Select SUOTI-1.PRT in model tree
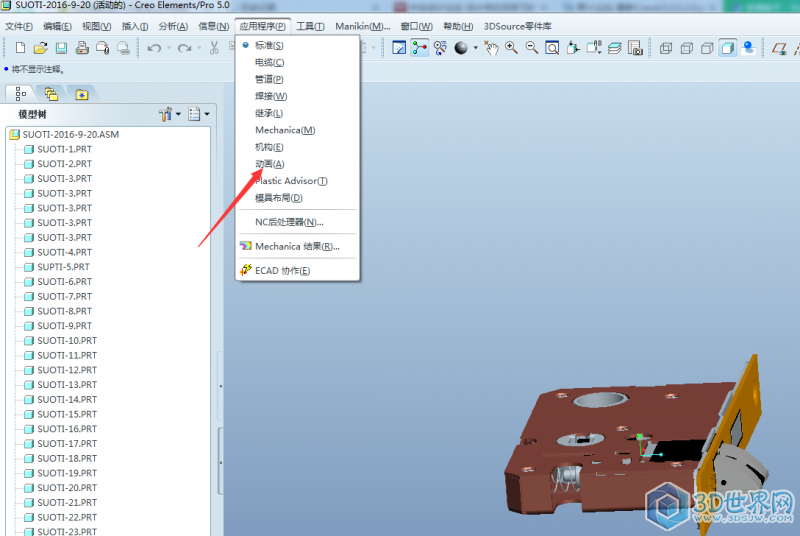The image size is (800, 536). 59,149
